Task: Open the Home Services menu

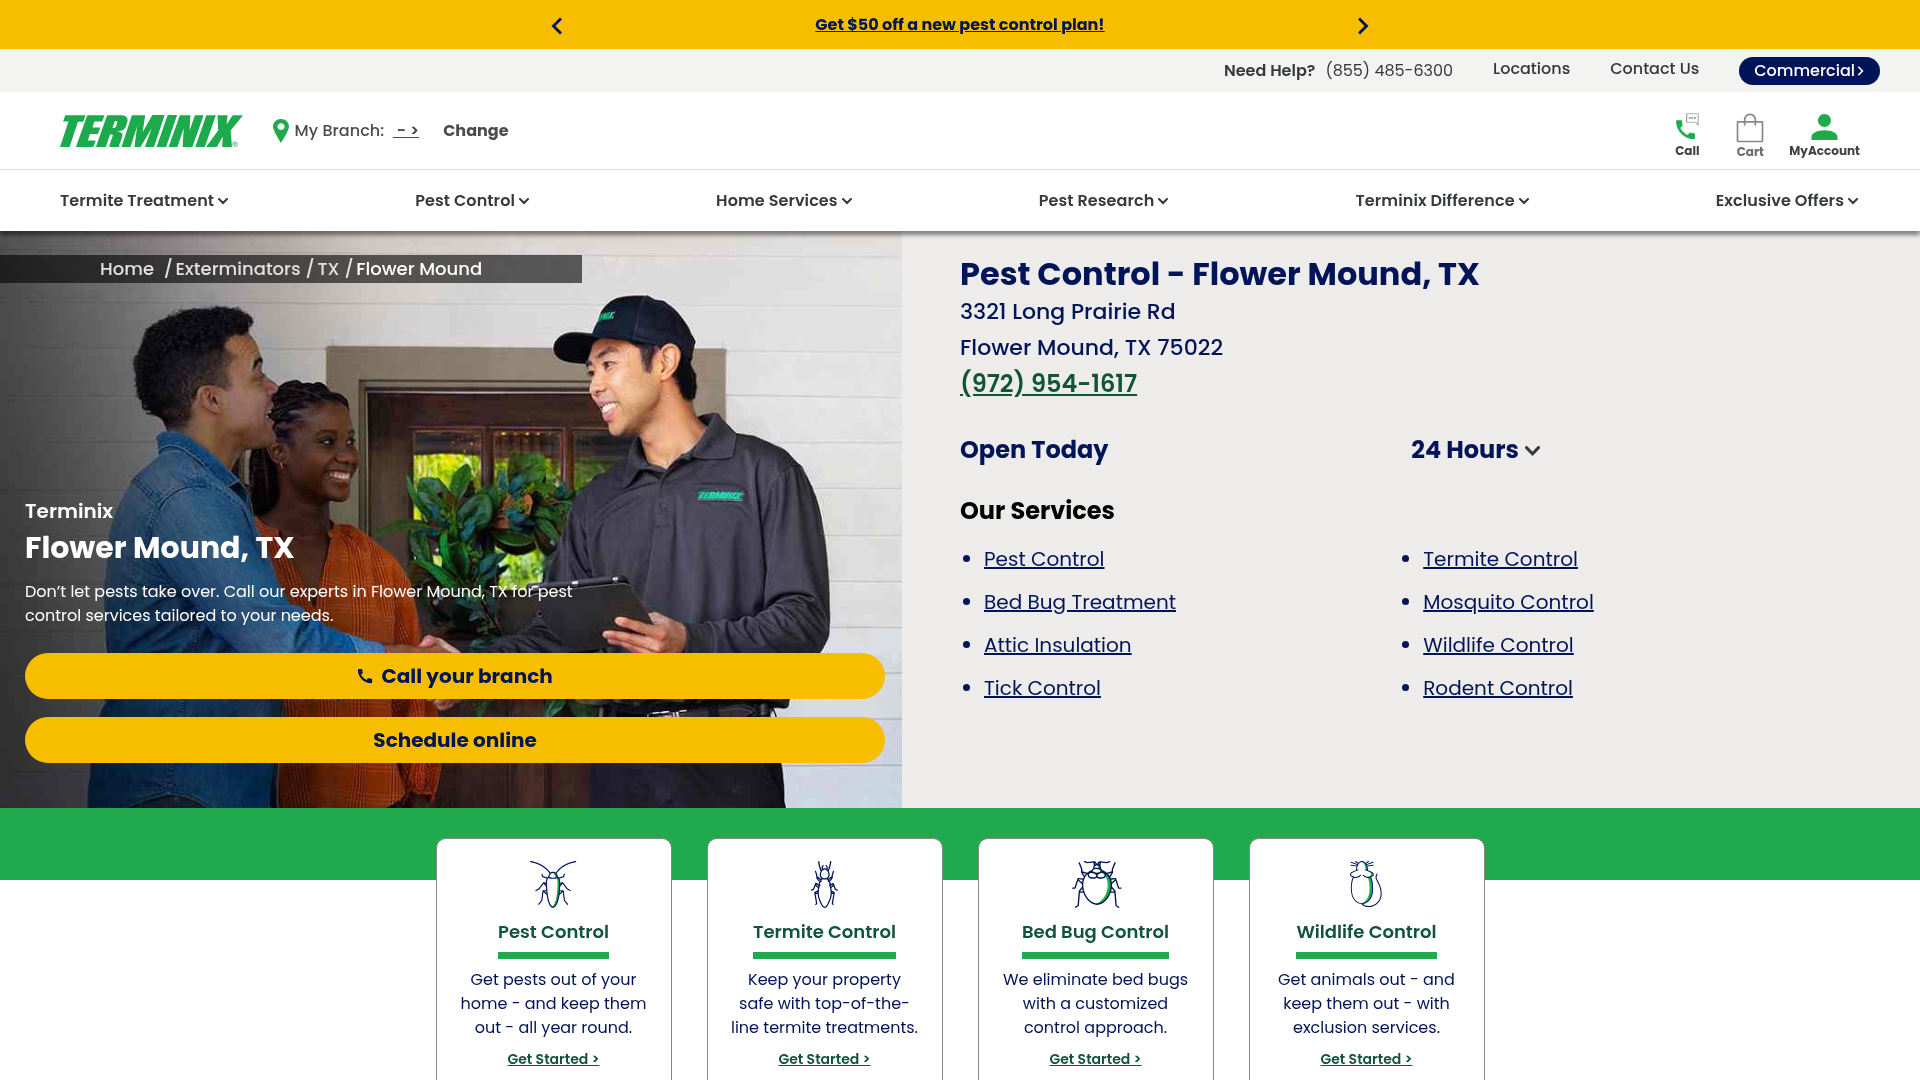Action: pos(783,201)
